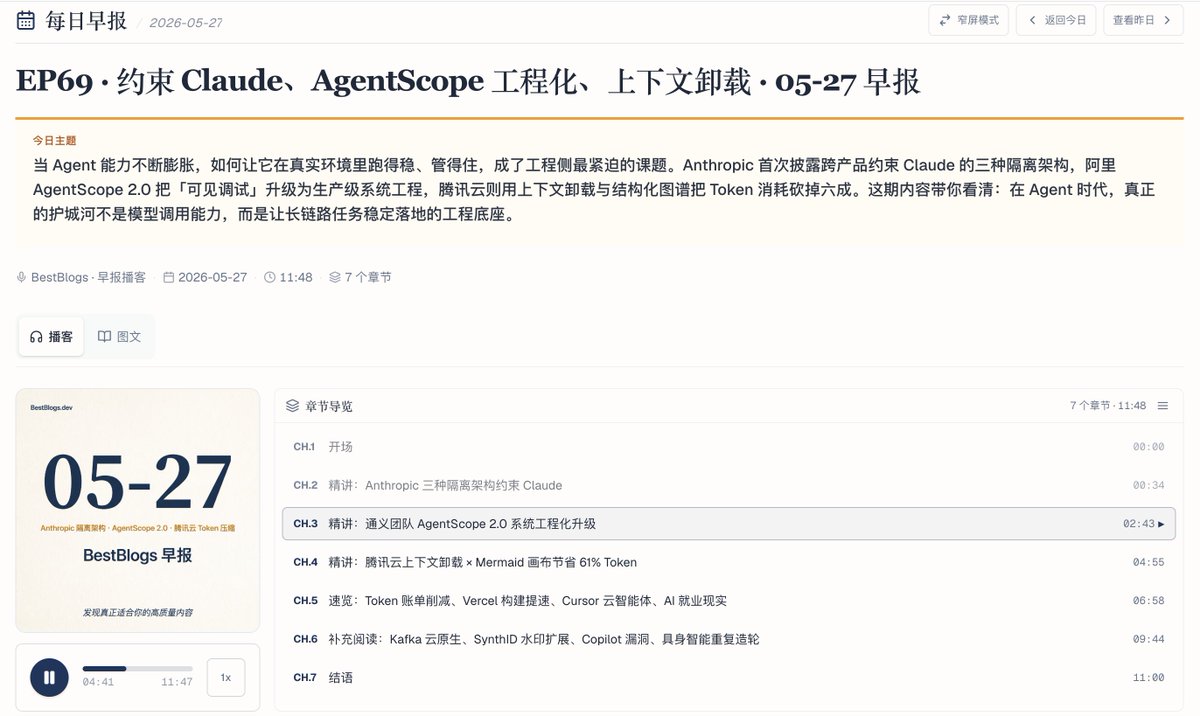Screen dimensions: 1200x716
Task: Click timestamp 11:00 on CH.7 row
Action: click(x=1149, y=678)
